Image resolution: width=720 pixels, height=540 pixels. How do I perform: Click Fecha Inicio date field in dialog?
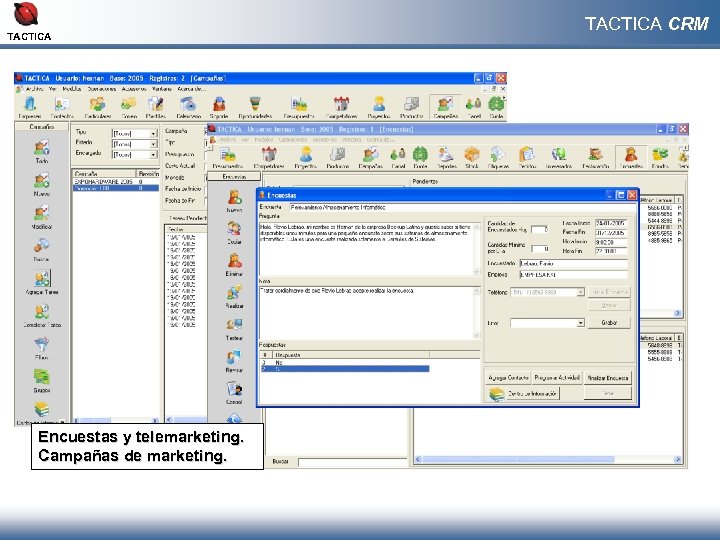click(x=611, y=223)
